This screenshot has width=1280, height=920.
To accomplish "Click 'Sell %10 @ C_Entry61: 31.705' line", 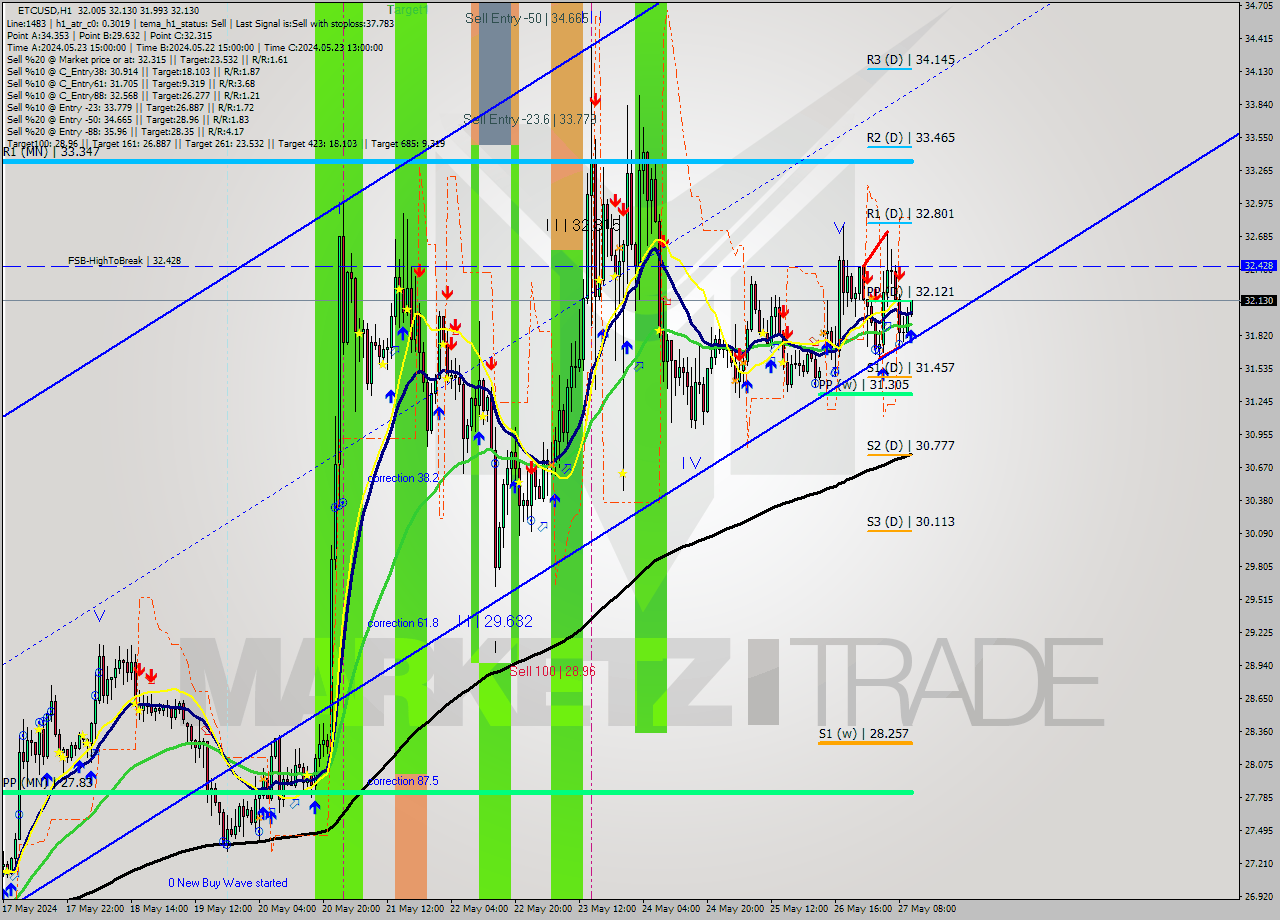I will [x=131, y=83].
